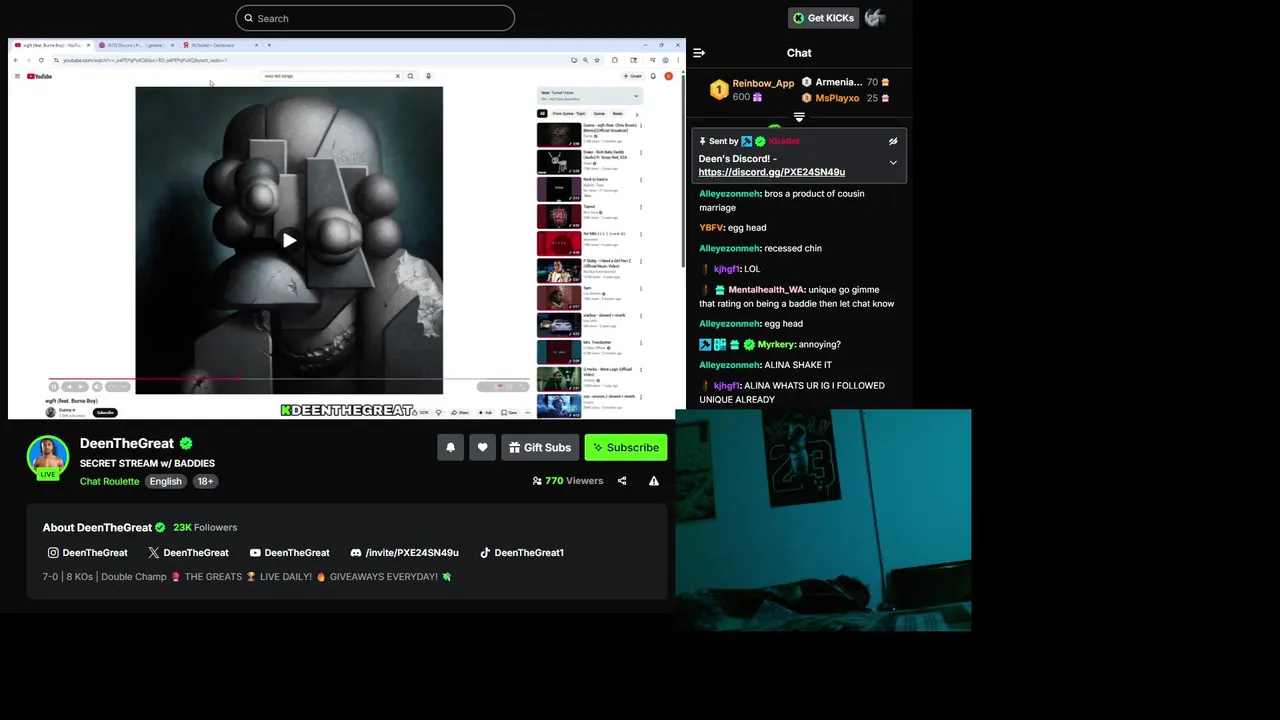Click the Kick search field
The height and width of the screenshot is (720, 1280).
[x=375, y=18]
